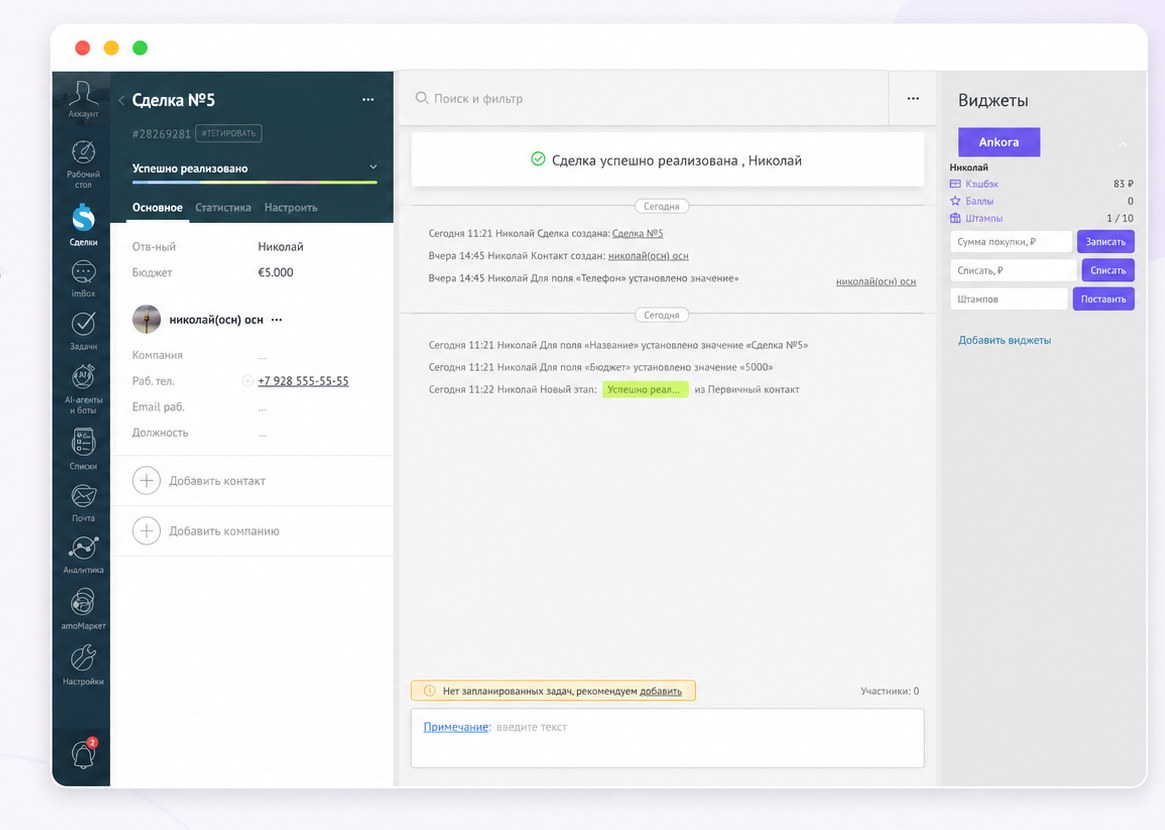Click plus icon for Добавить контакт
The width and height of the screenshot is (1165, 830).
click(x=146, y=481)
